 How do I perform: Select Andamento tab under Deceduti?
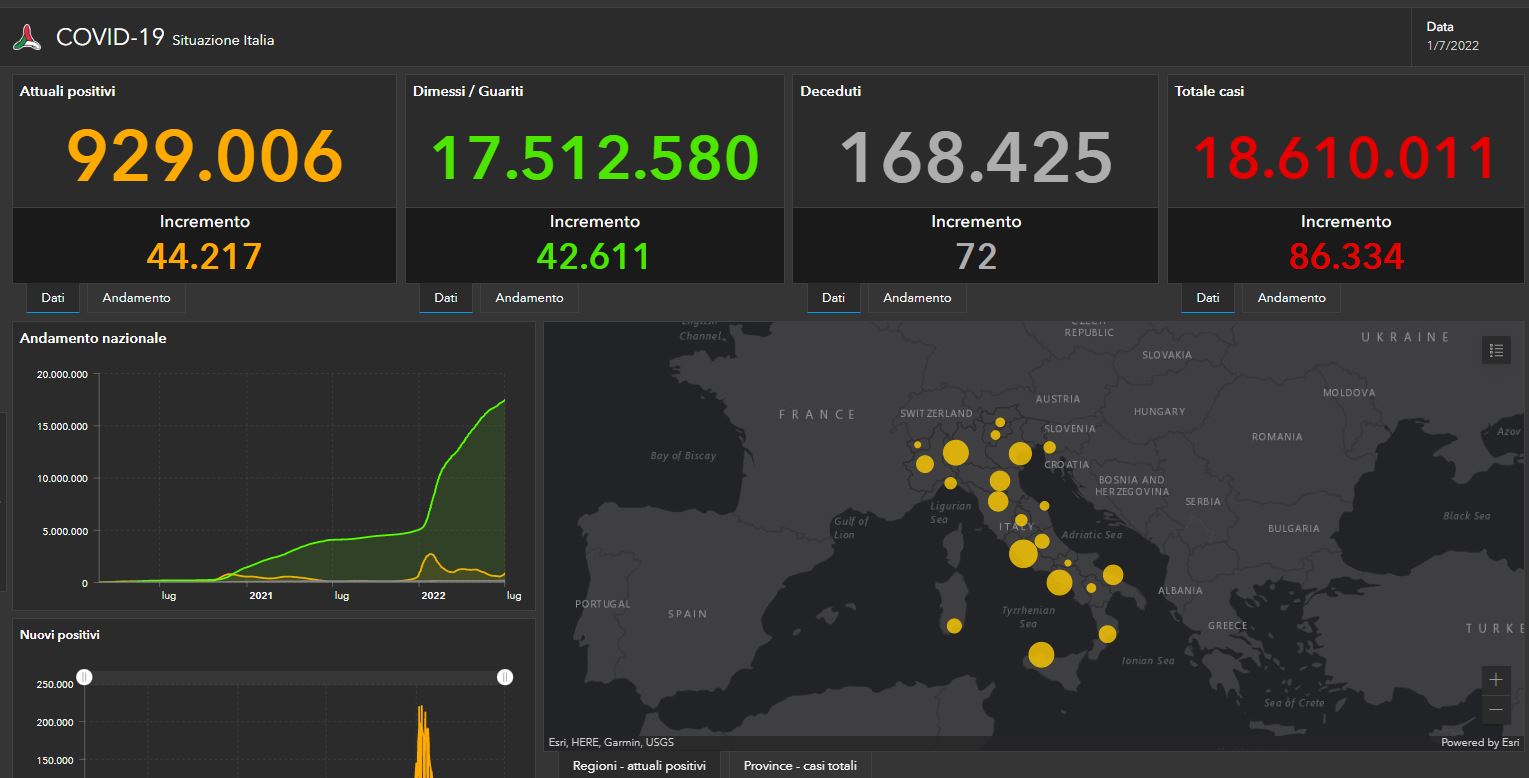[x=917, y=298]
